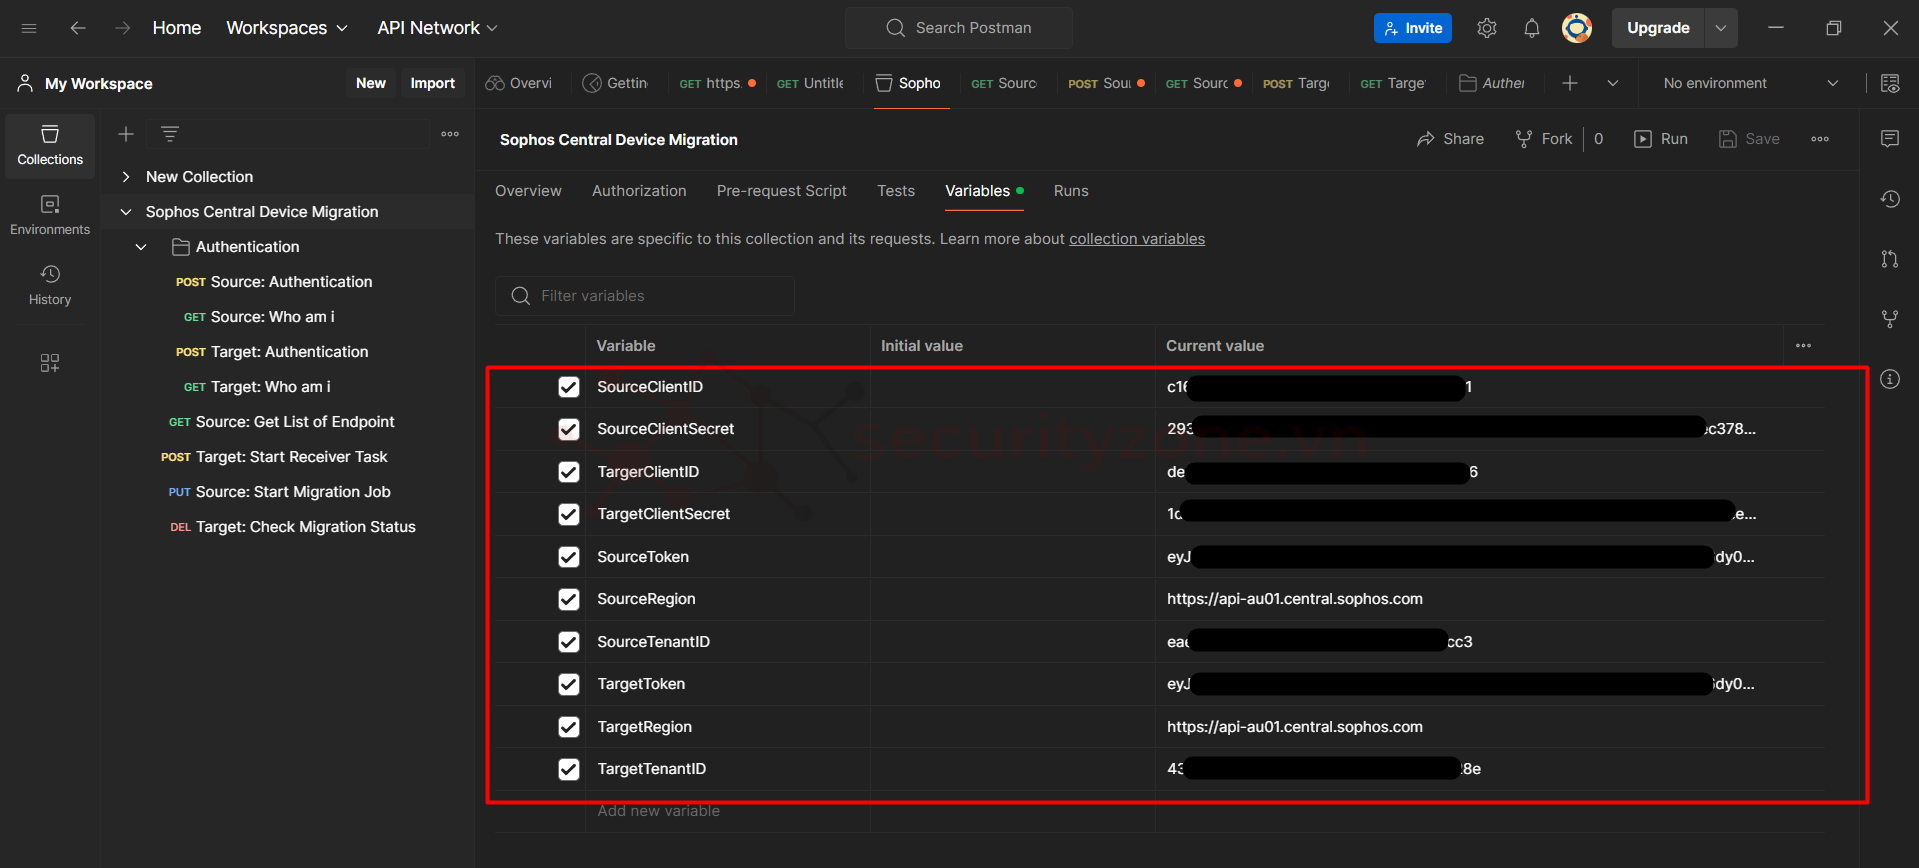The image size is (1919, 868).
Task: Create new collection with plus icon
Action: click(126, 134)
